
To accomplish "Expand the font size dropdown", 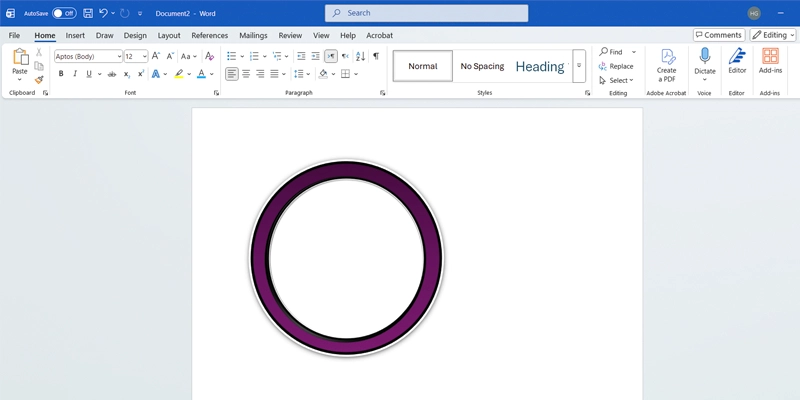I will click(144, 56).
